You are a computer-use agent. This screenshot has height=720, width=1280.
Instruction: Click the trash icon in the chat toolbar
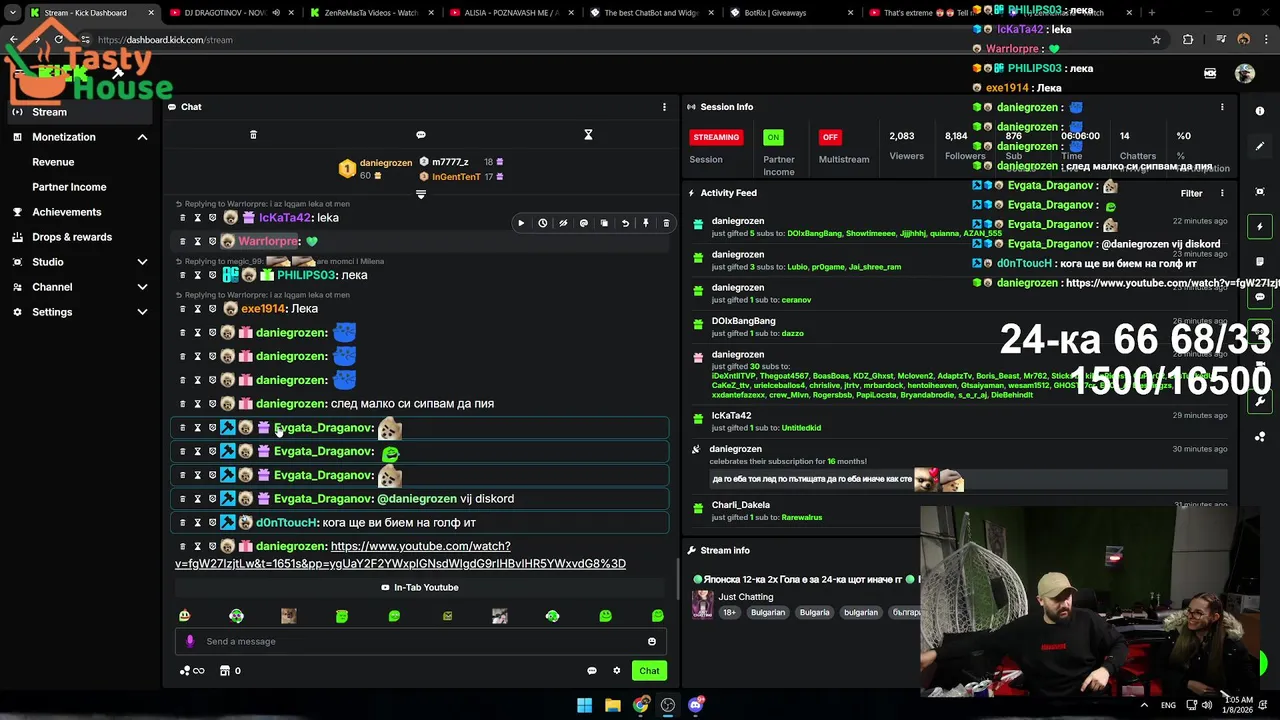coord(253,135)
